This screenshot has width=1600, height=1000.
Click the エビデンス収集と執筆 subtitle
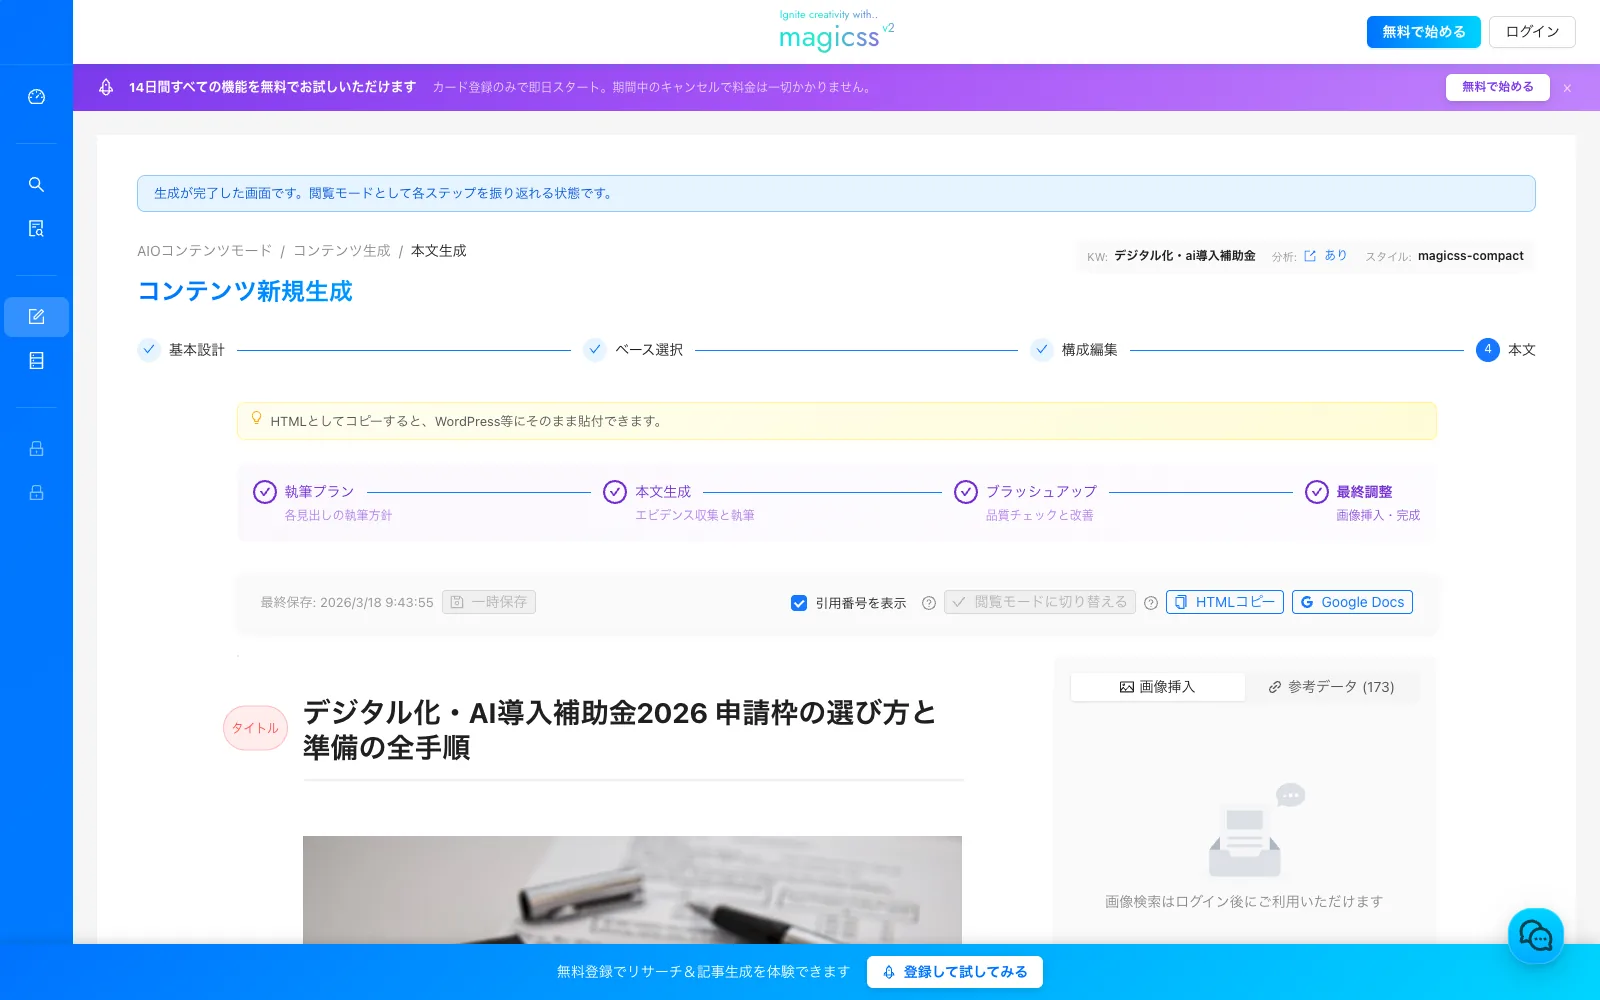coord(695,516)
